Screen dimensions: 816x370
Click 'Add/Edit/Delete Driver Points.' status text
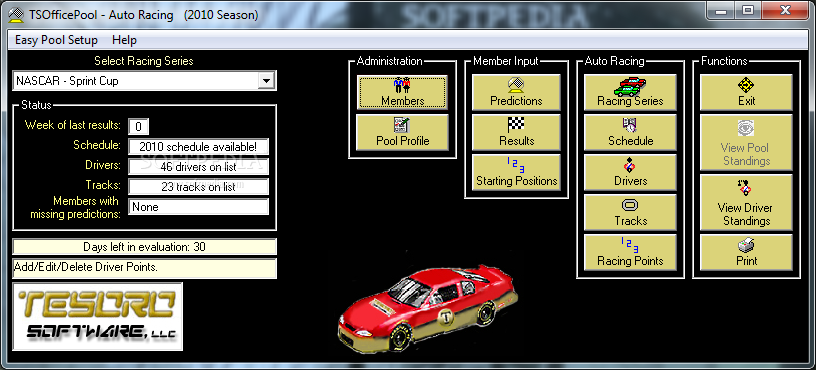[86, 267]
